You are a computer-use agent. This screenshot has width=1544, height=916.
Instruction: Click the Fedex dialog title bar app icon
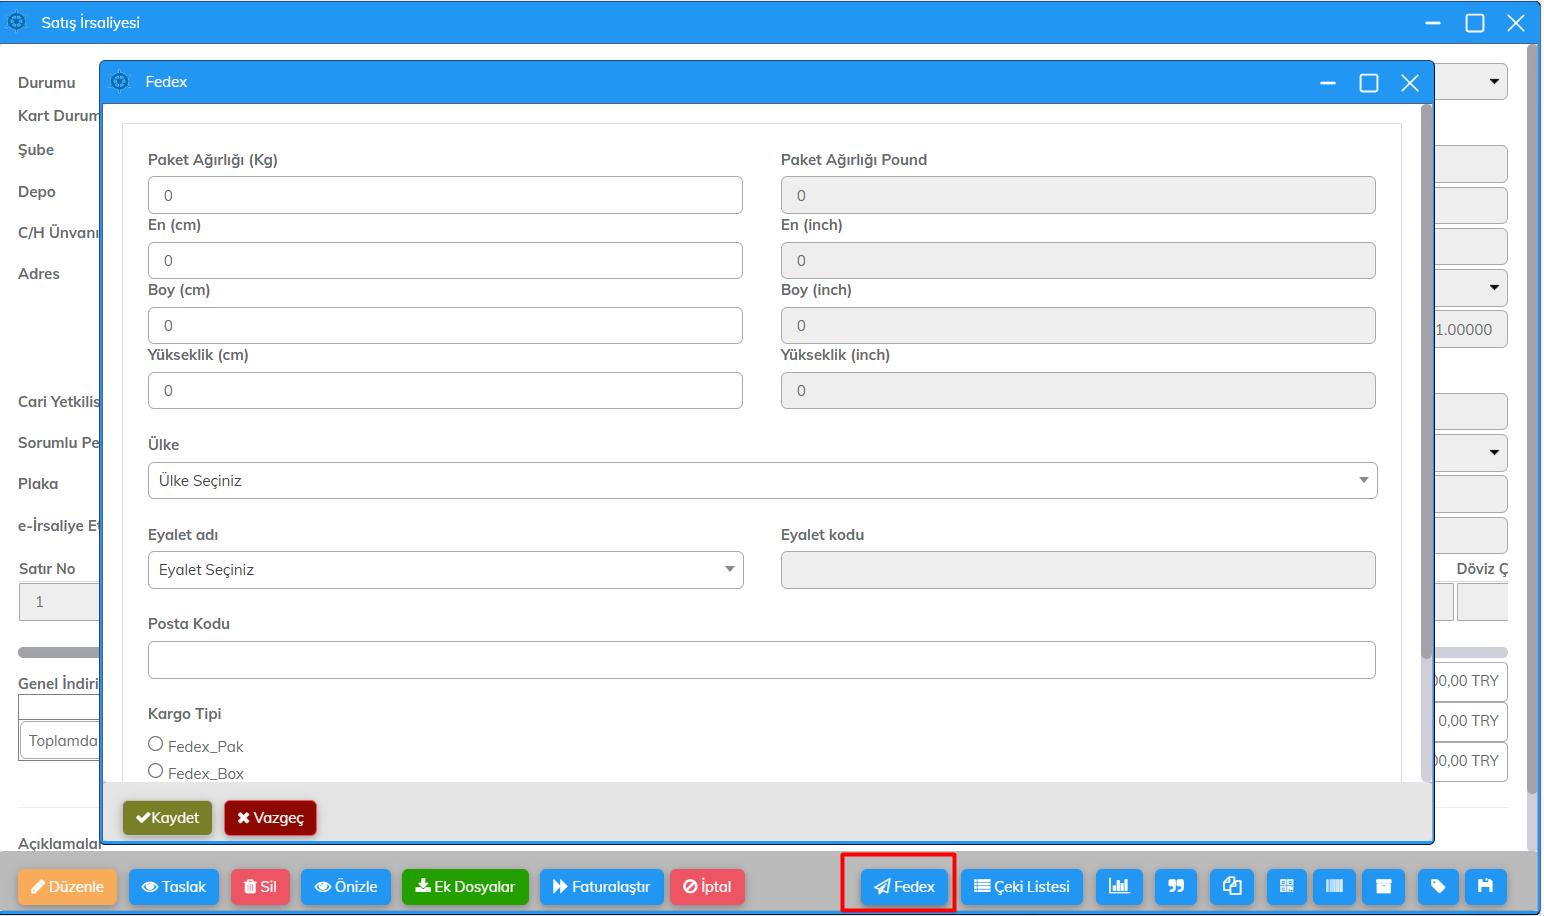[120, 82]
